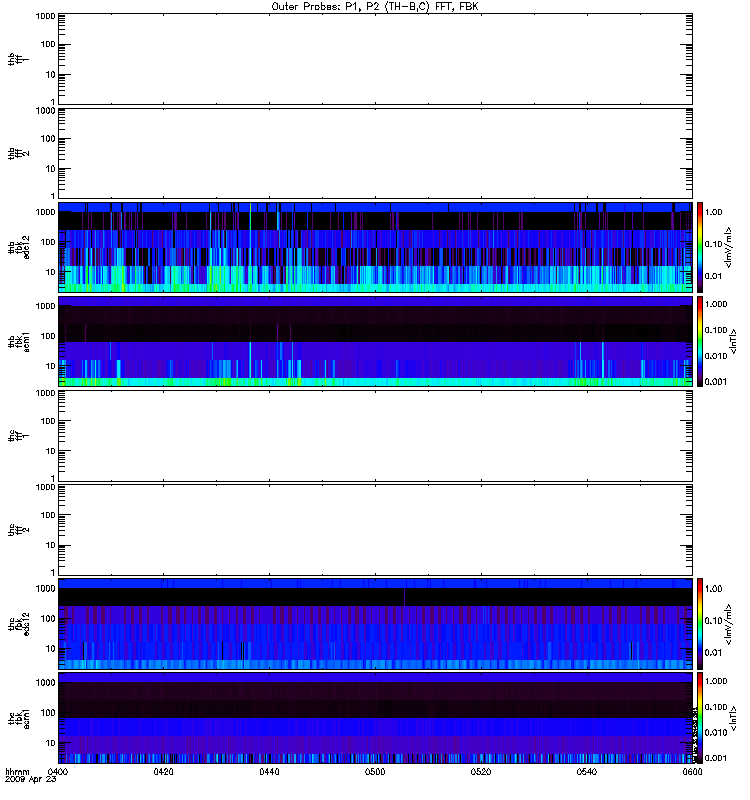750x800 pixels.
Task: Click the 2009 Apr 23 date label
Action: 31,780
